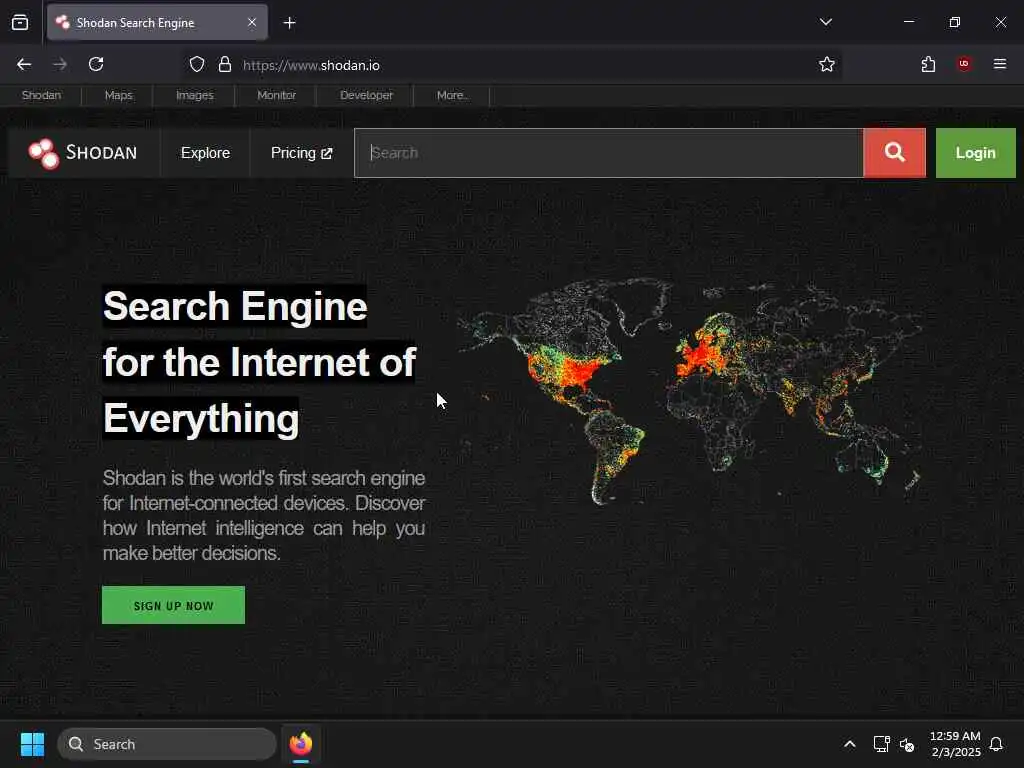Select Monitor in the top navigation strip
Viewport: 1024px width, 768px height.
coord(276,95)
